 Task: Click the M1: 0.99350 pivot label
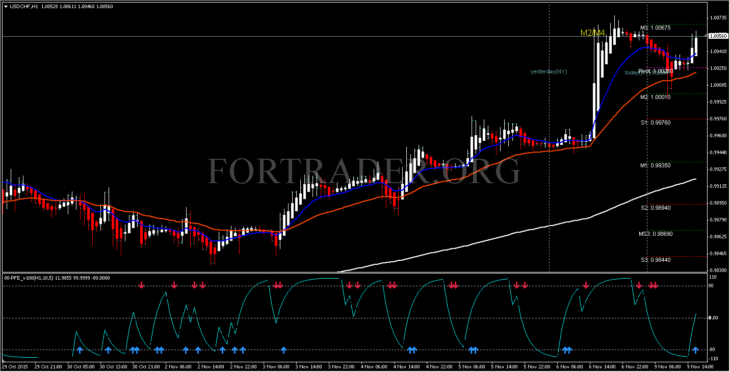point(655,165)
